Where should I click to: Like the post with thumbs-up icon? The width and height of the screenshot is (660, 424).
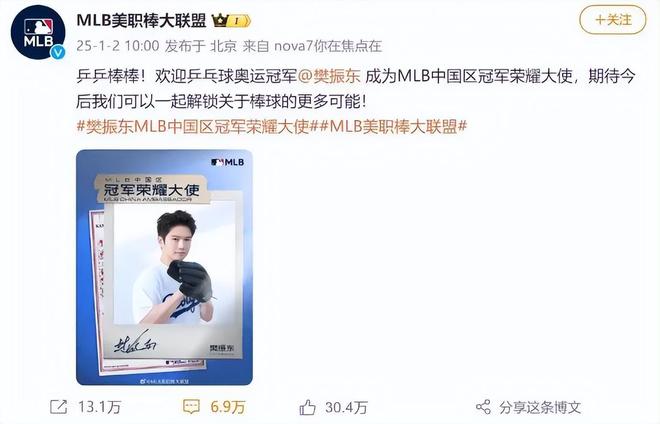(x=307, y=407)
